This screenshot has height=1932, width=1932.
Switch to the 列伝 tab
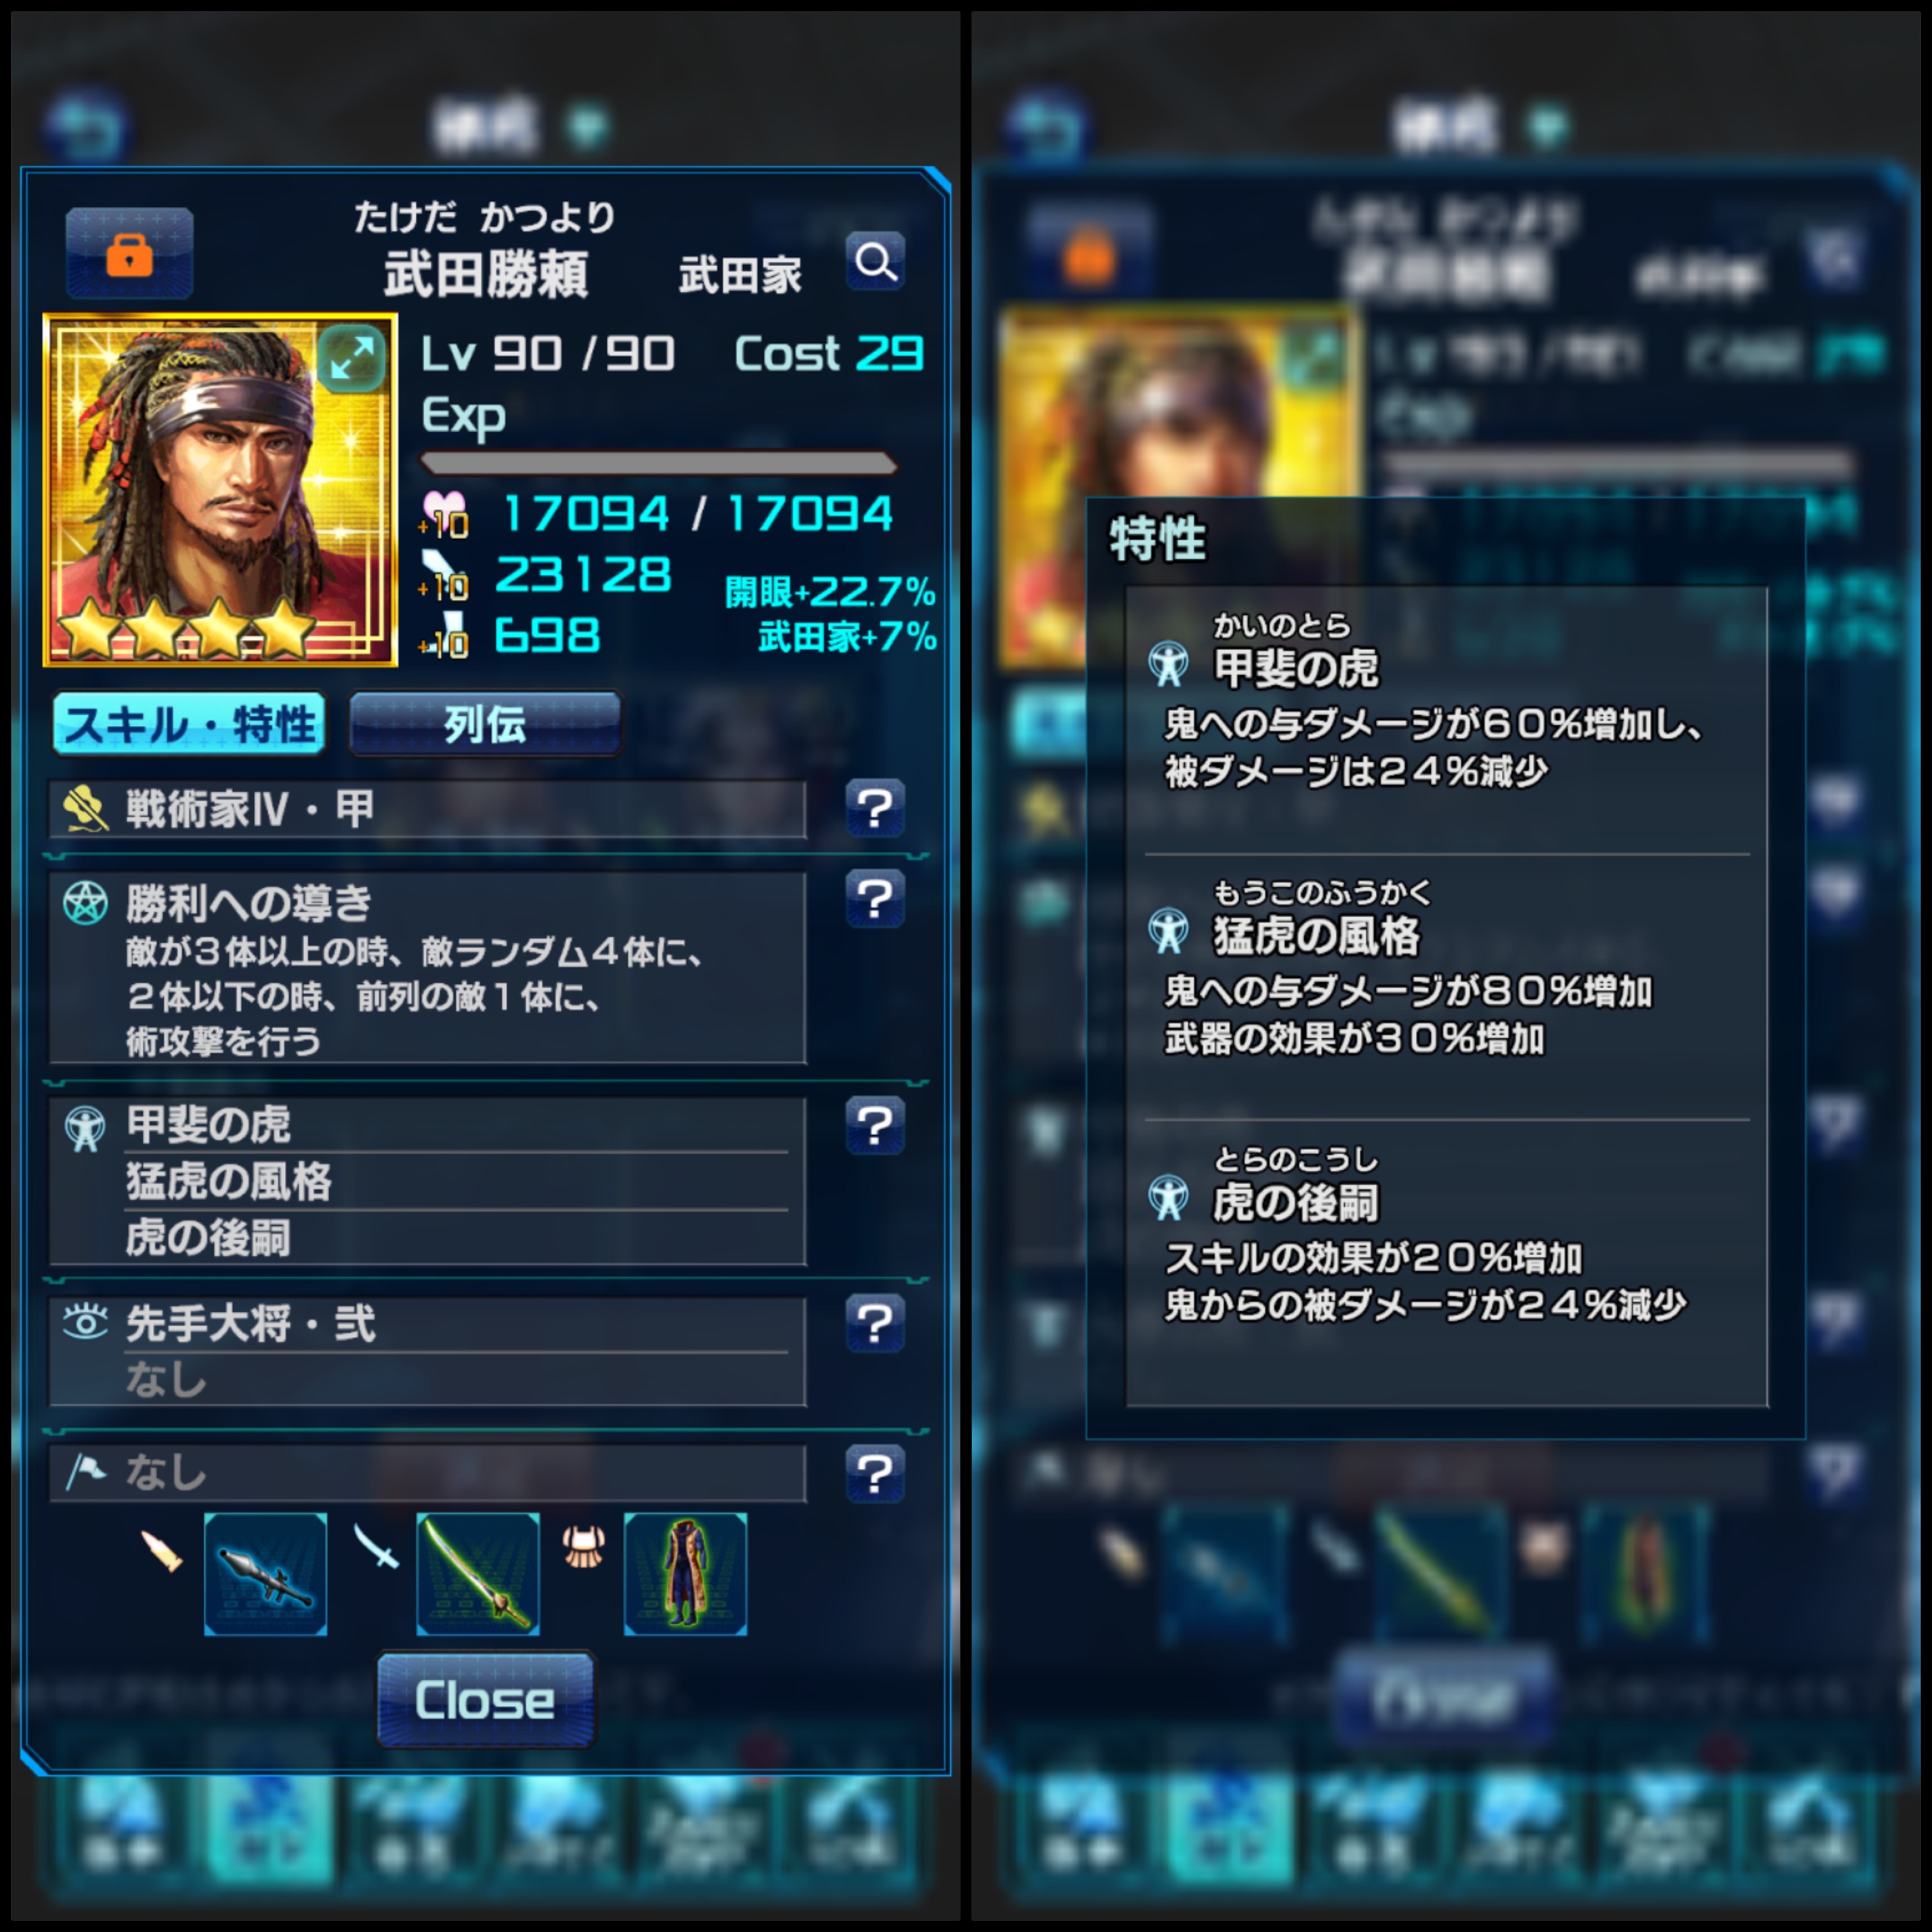click(x=485, y=723)
